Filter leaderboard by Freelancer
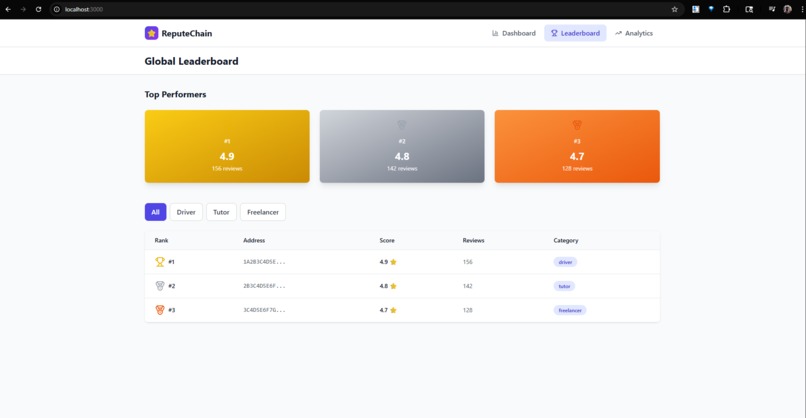The height and width of the screenshot is (418, 806). tap(263, 212)
